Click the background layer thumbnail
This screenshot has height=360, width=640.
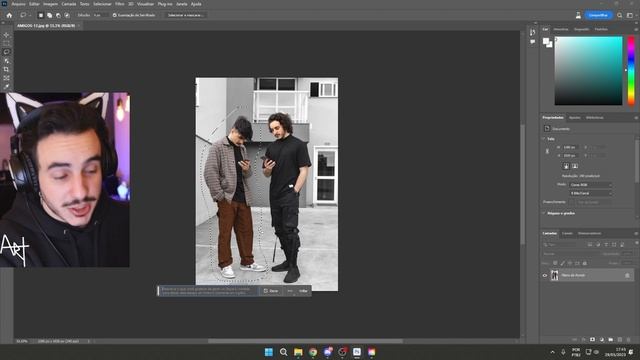(x=554, y=276)
